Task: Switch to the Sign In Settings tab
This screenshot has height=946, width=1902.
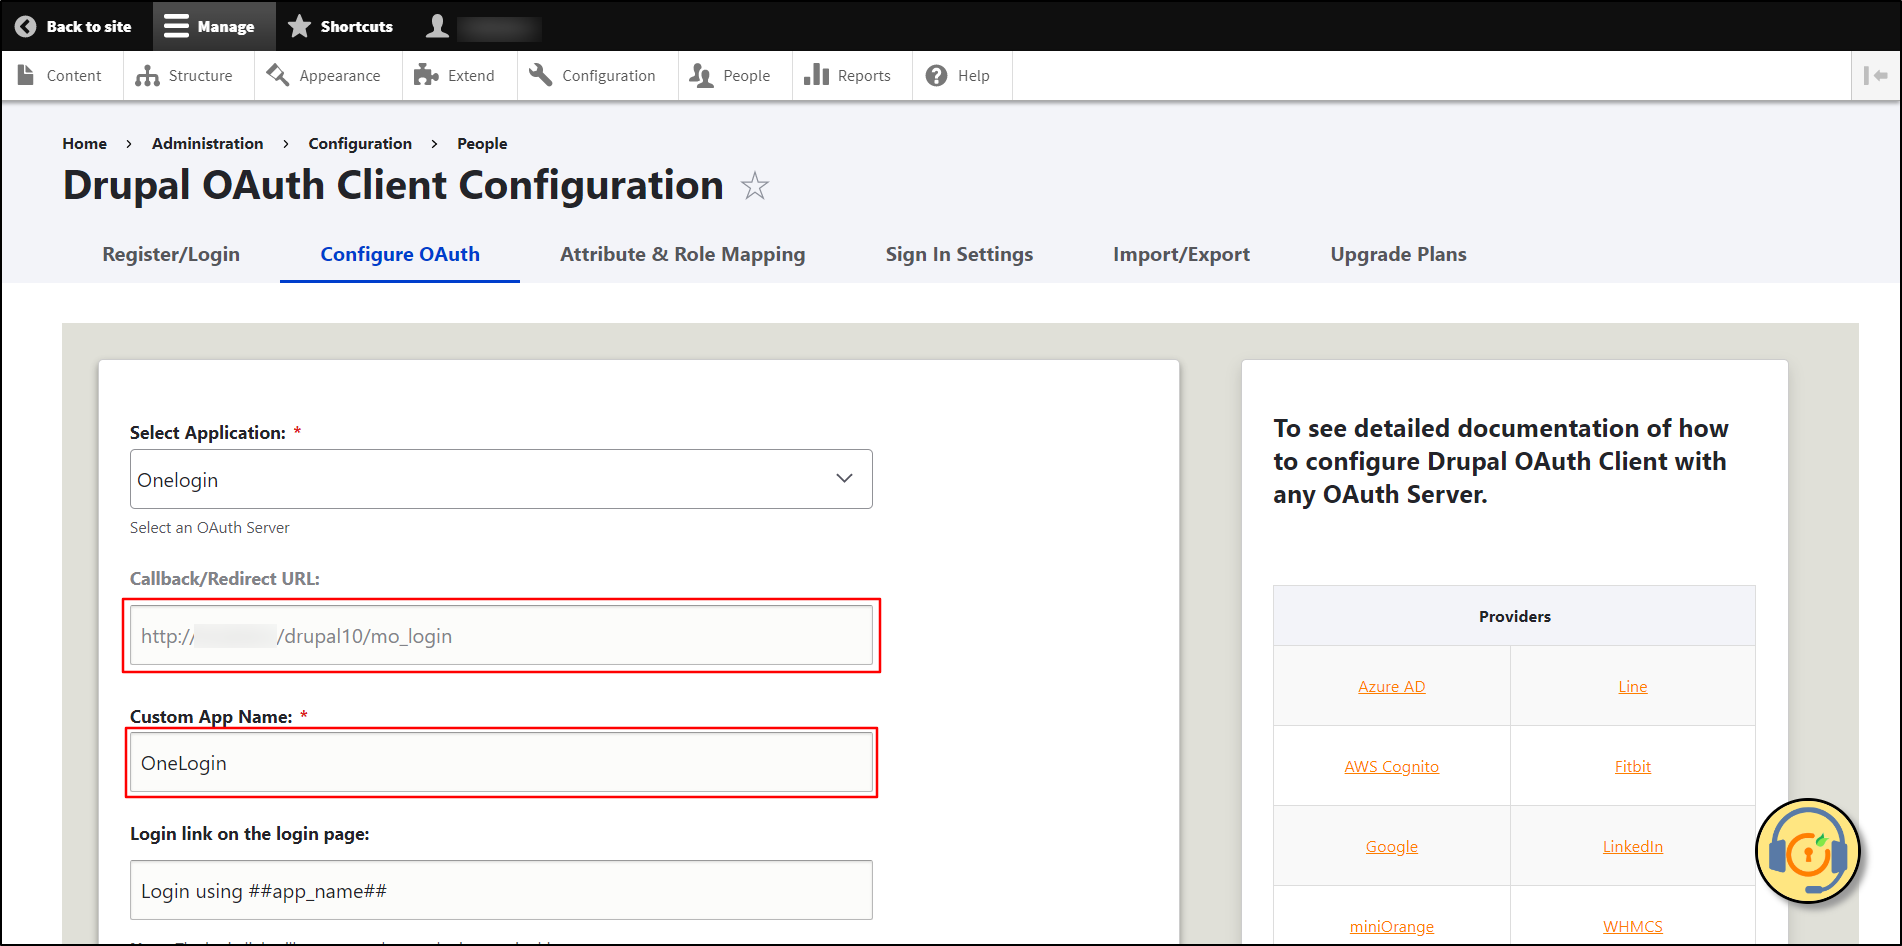Action: pyautogui.click(x=959, y=254)
